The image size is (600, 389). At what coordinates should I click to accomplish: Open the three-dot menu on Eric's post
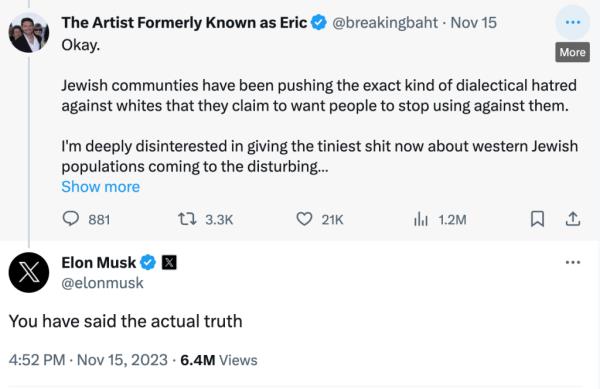[572, 22]
